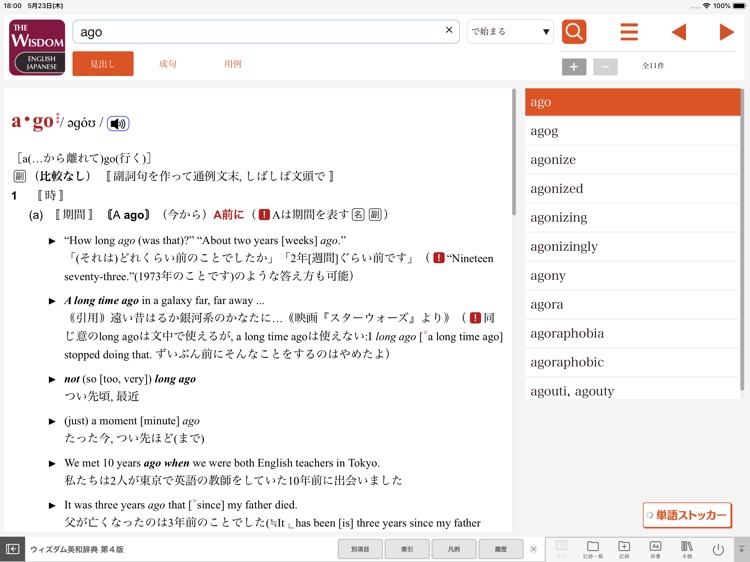Go forward with the right arrow icon
750x562 pixels.
coord(726,32)
